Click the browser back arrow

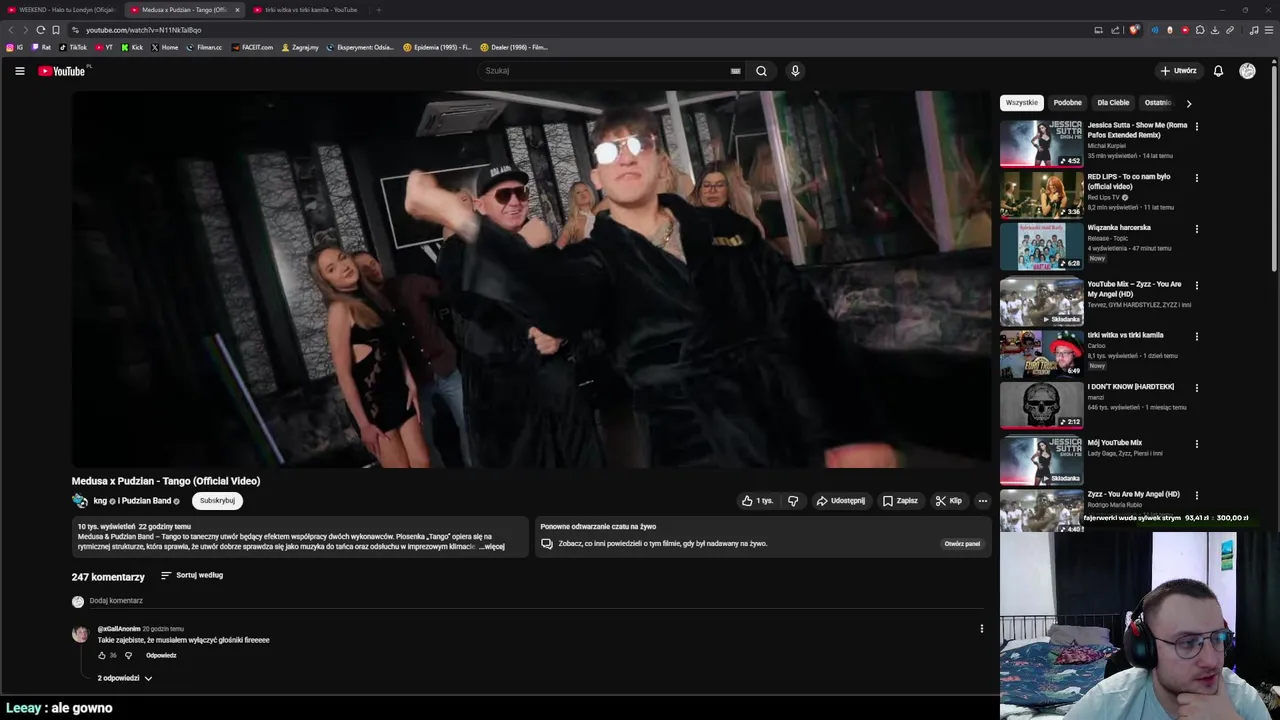click(11, 30)
